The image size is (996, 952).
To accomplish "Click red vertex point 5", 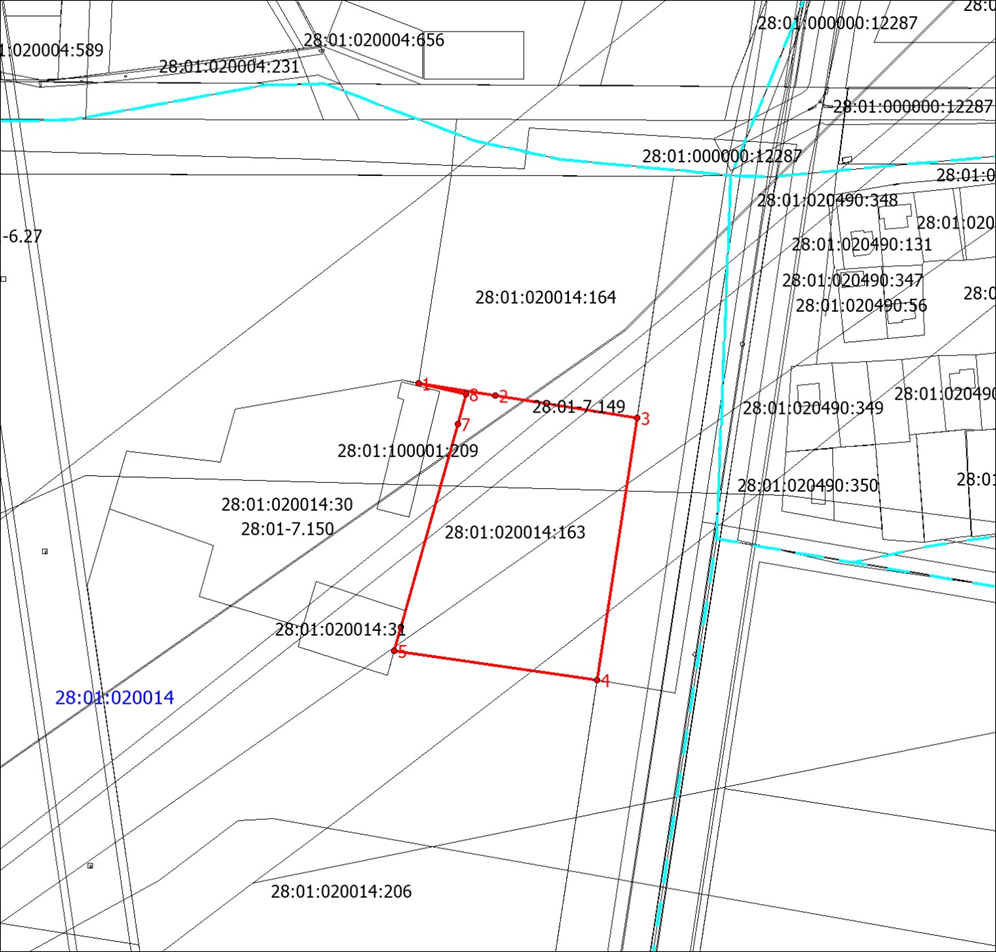I will 394,651.
